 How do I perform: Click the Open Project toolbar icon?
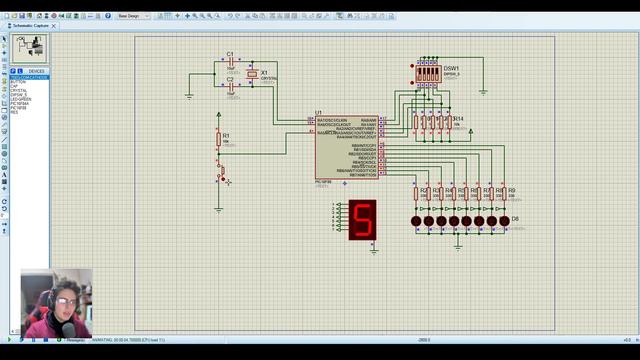tap(14, 16)
